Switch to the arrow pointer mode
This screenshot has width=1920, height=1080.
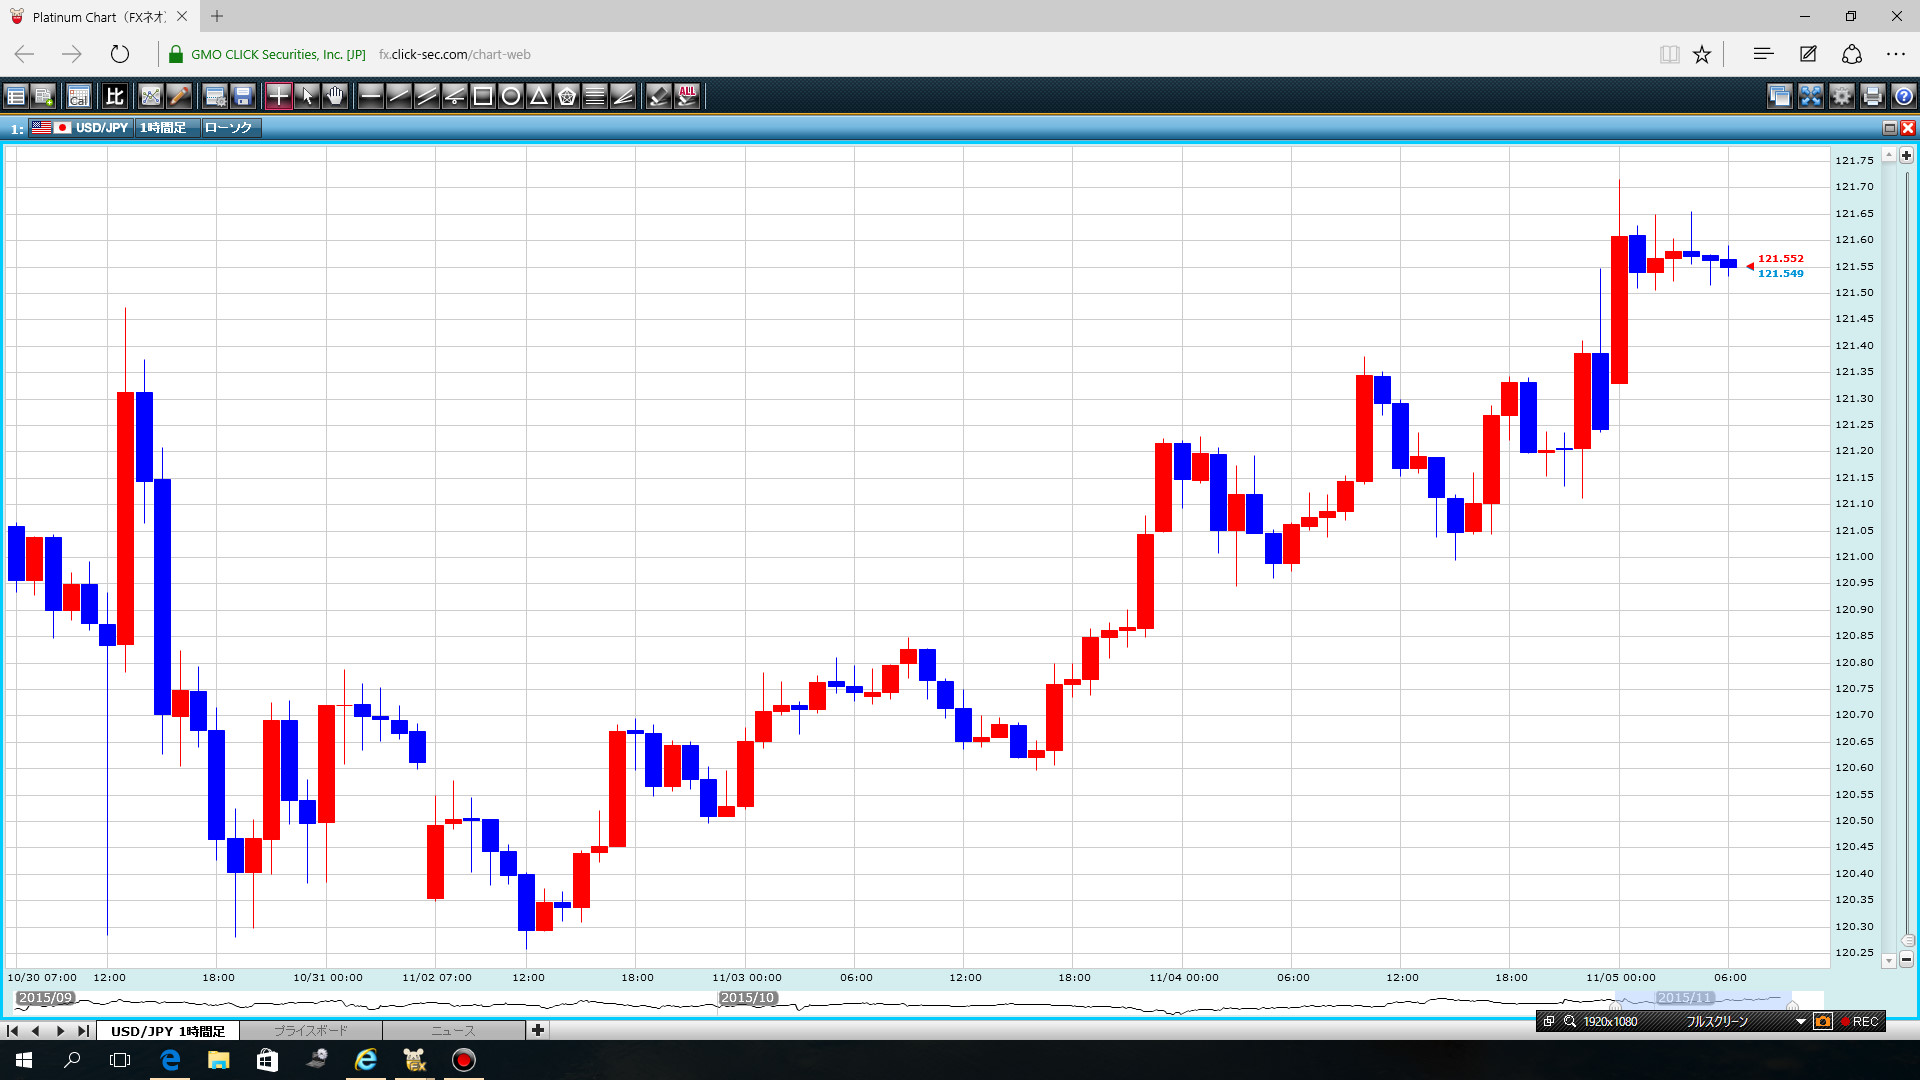click(307, 96)
